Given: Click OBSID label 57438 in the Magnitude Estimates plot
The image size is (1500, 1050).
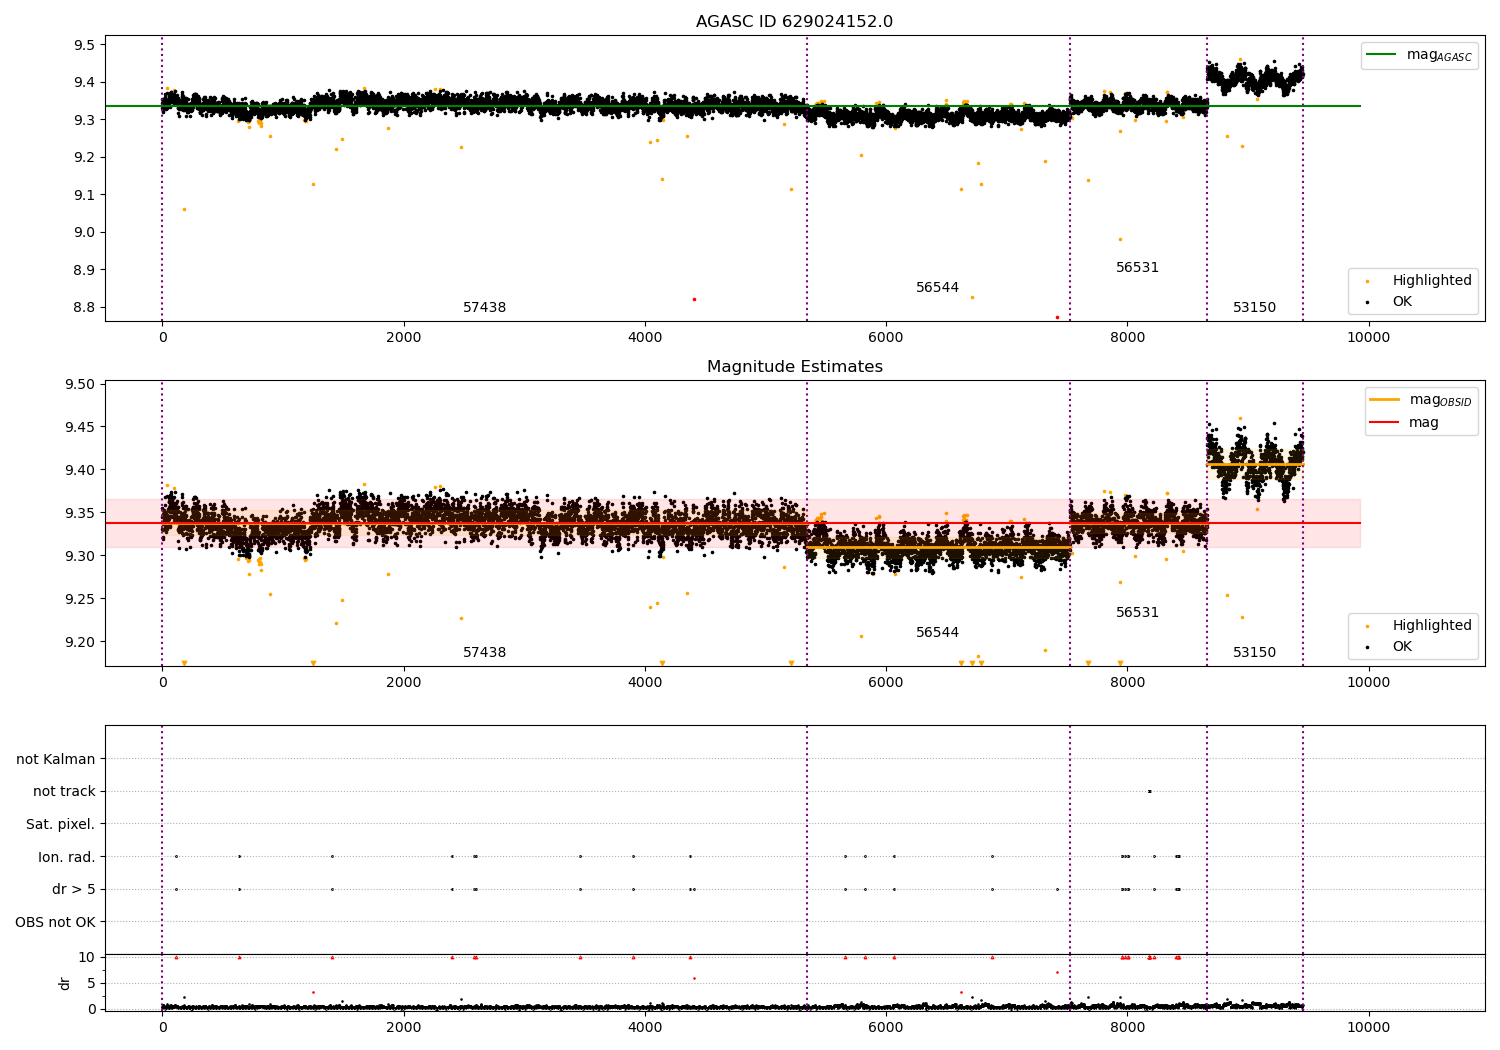Looking at the screenshot, I should tap(485, 653).
